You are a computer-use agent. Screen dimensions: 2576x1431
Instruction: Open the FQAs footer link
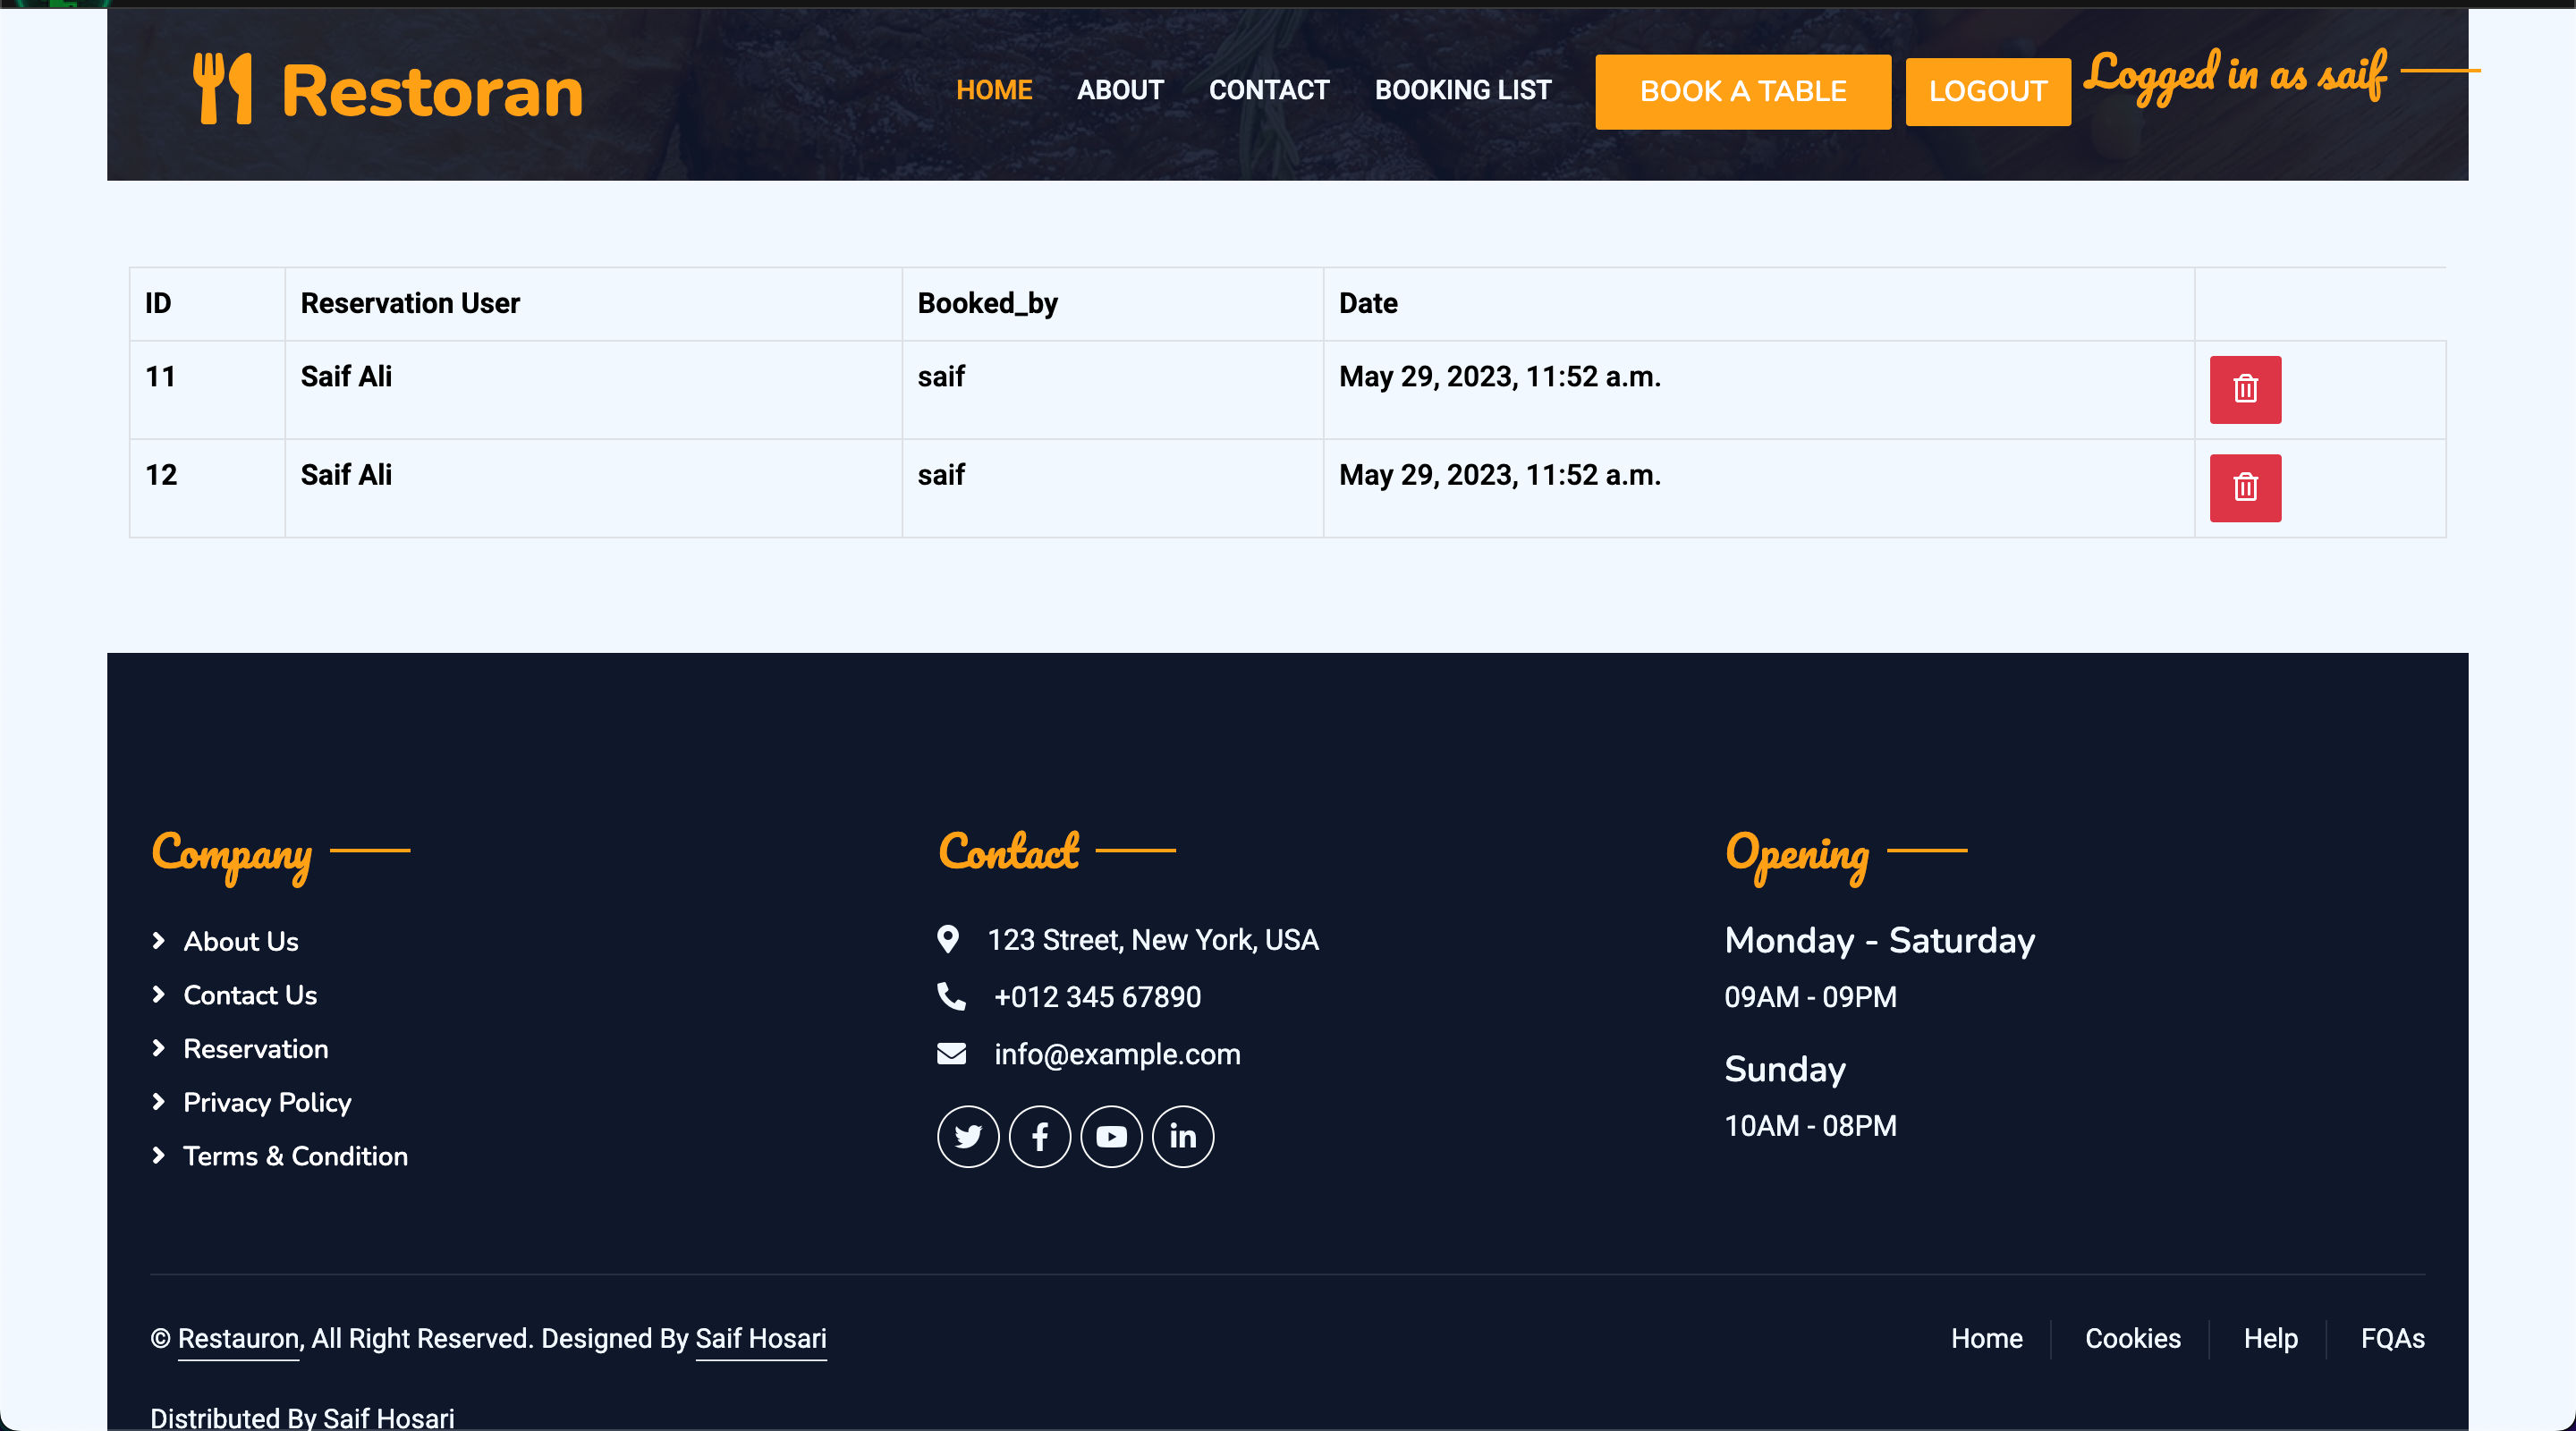point(2393,1339)
